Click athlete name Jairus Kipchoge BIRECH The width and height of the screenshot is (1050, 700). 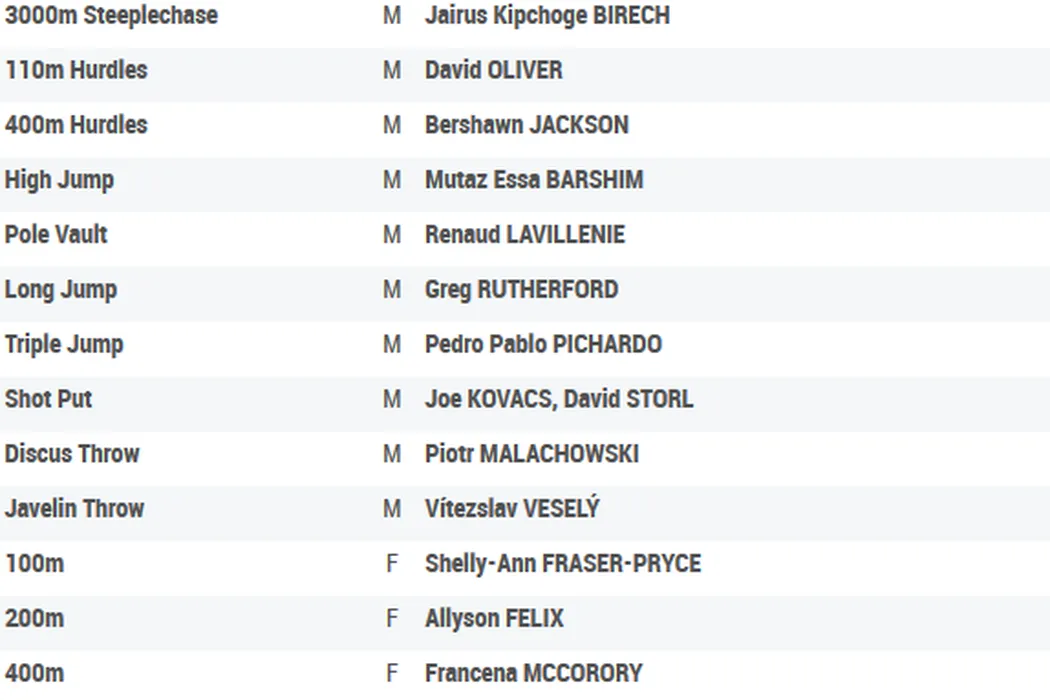coord(547,16)
